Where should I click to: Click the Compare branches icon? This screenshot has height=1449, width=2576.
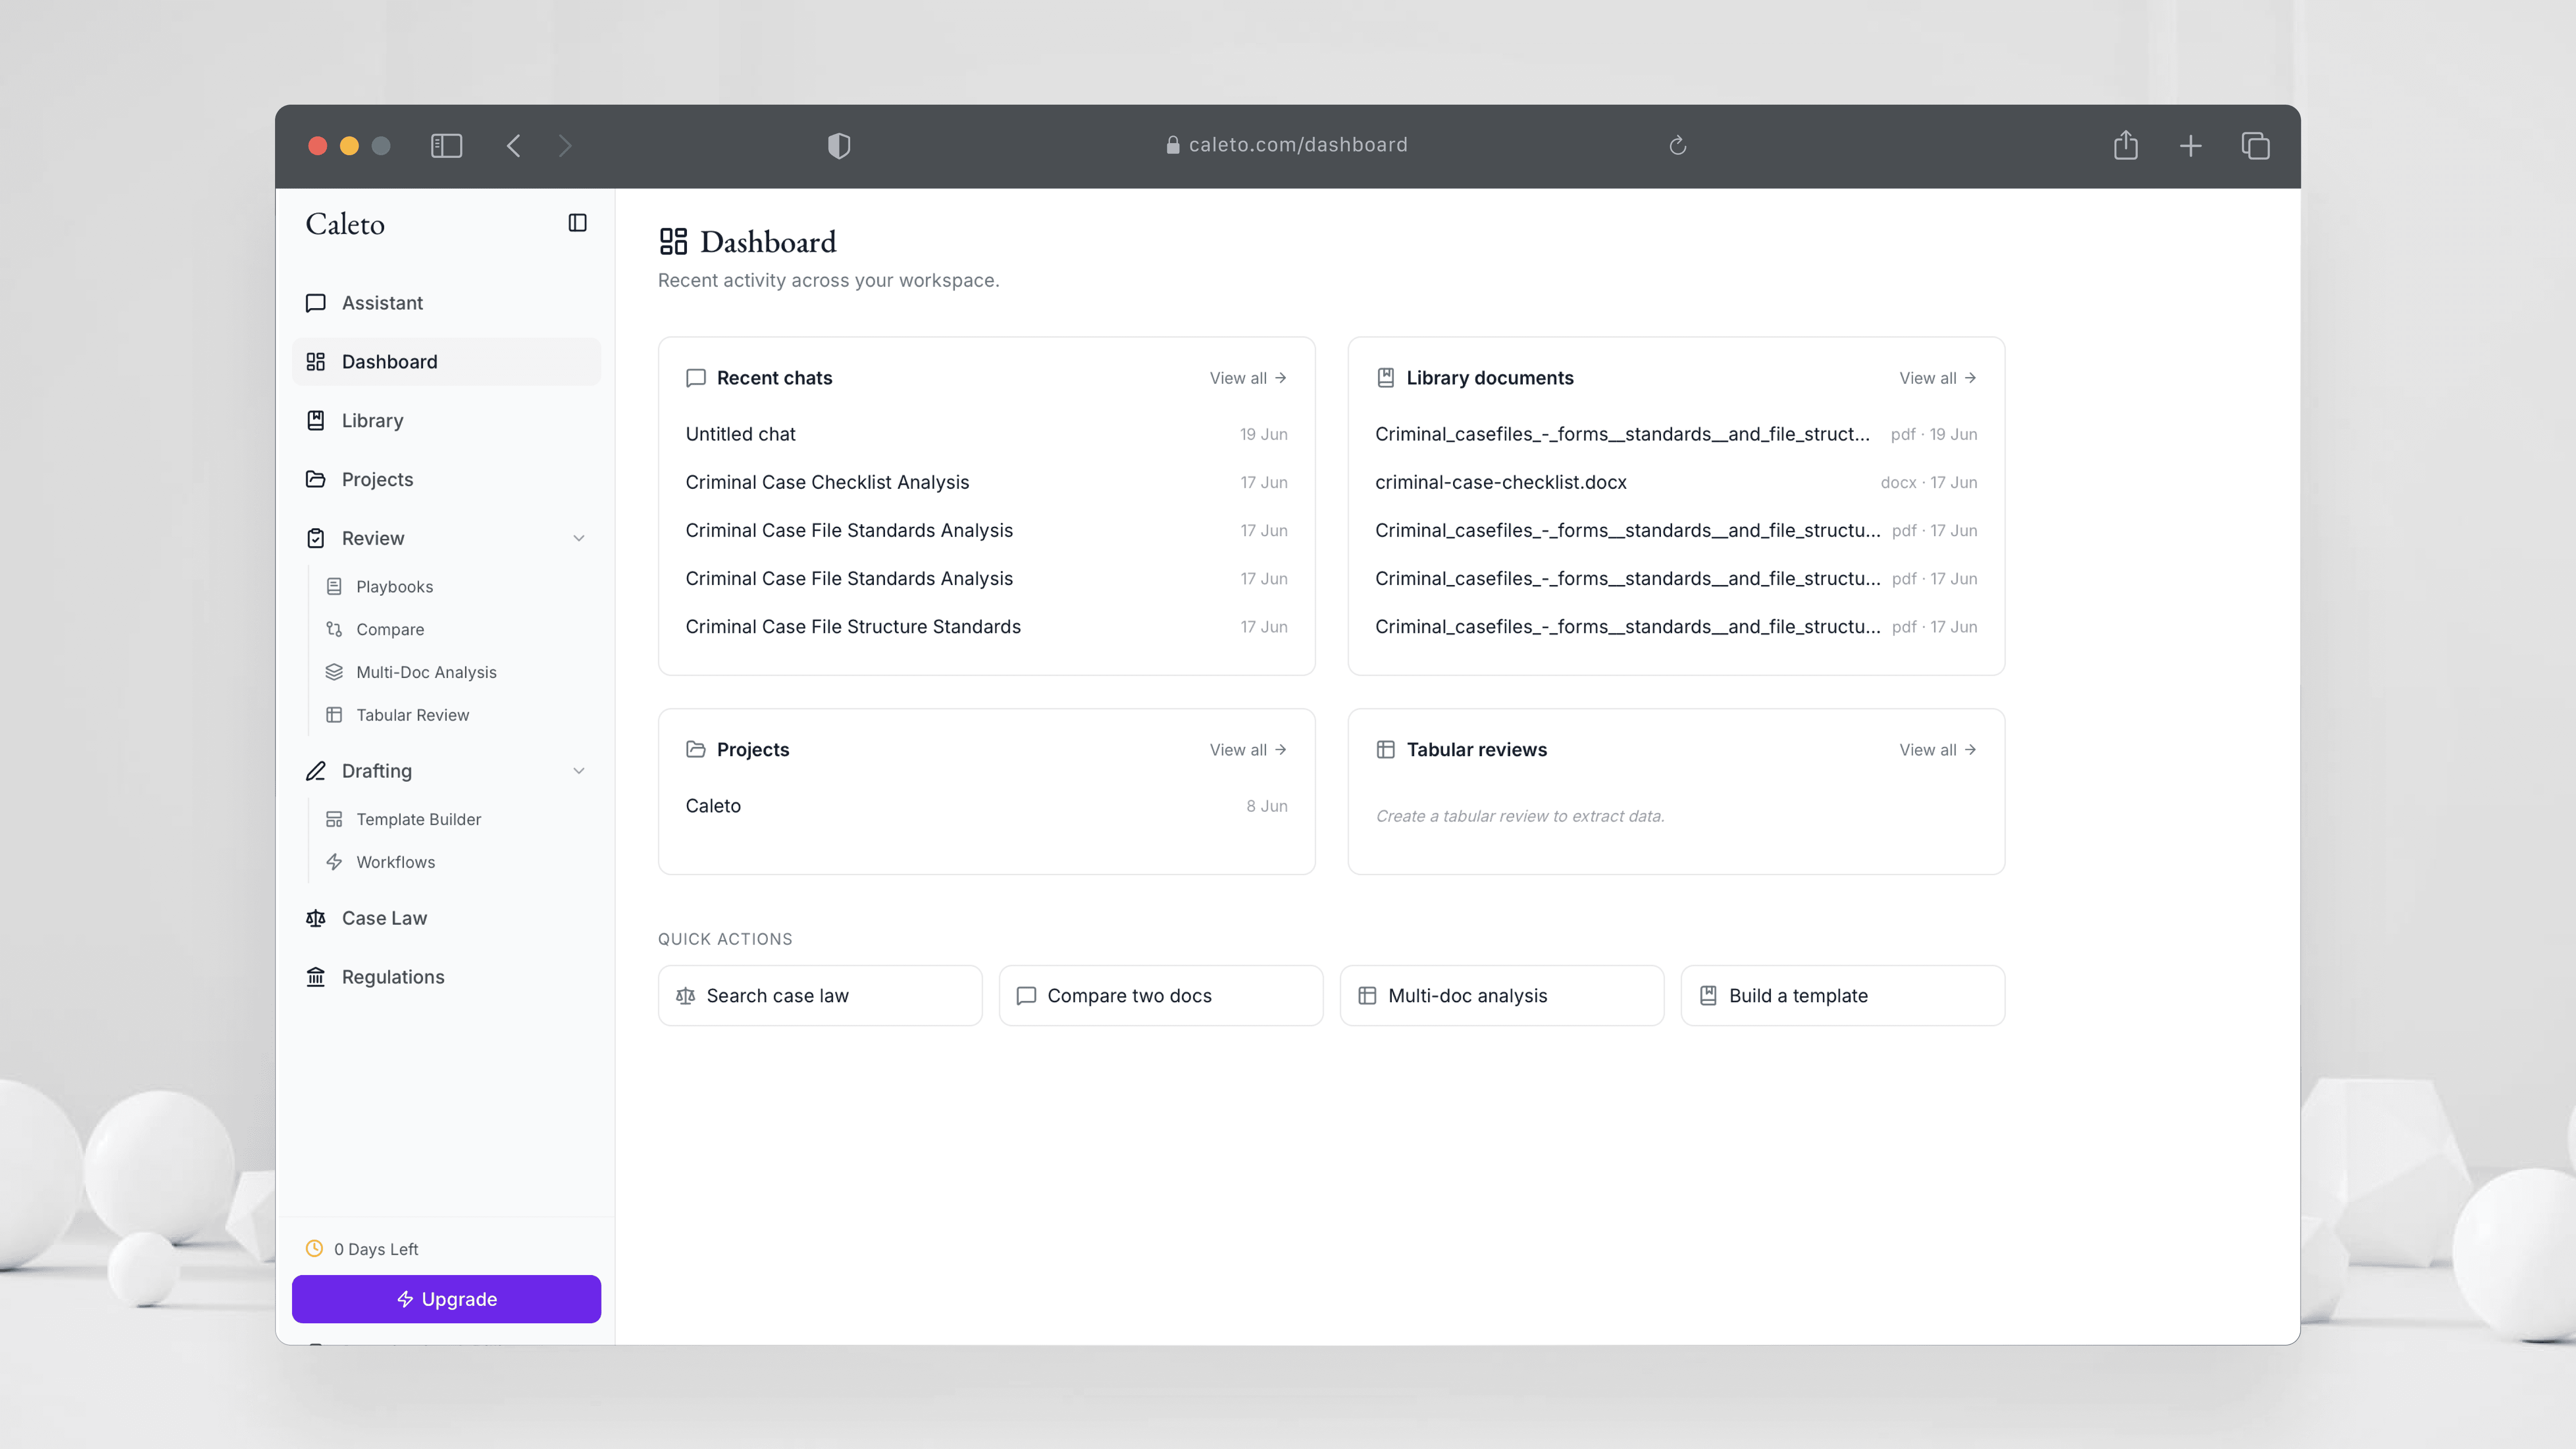coord(334,630)
